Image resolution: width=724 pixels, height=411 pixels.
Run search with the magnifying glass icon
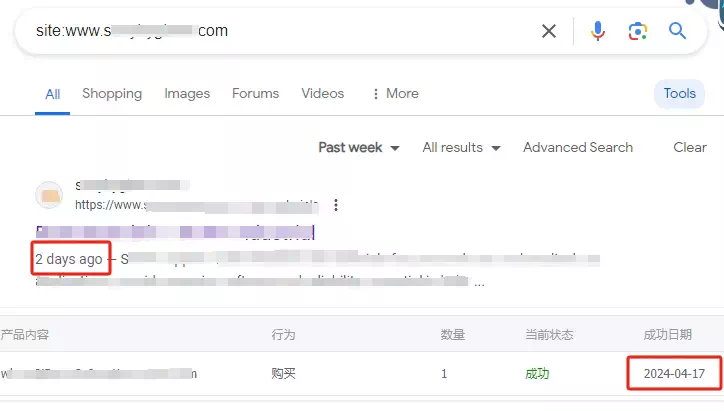677,31
